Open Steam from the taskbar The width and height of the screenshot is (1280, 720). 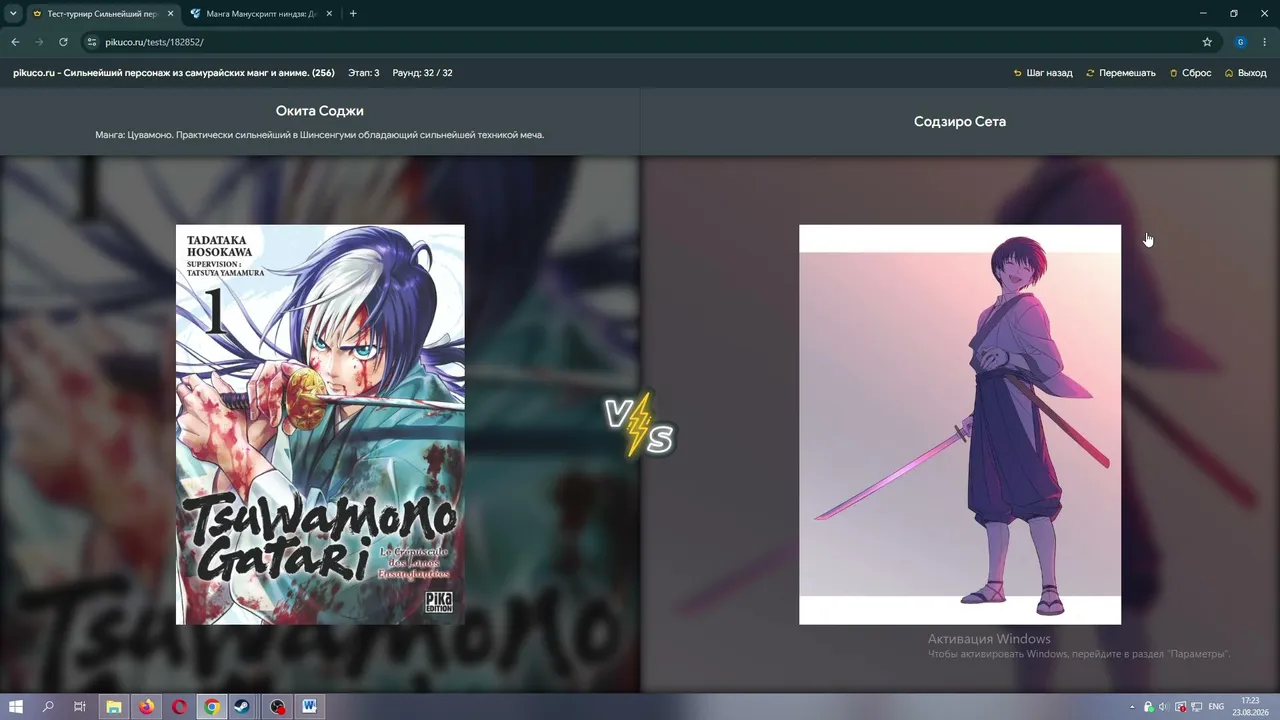click(244, 707)
